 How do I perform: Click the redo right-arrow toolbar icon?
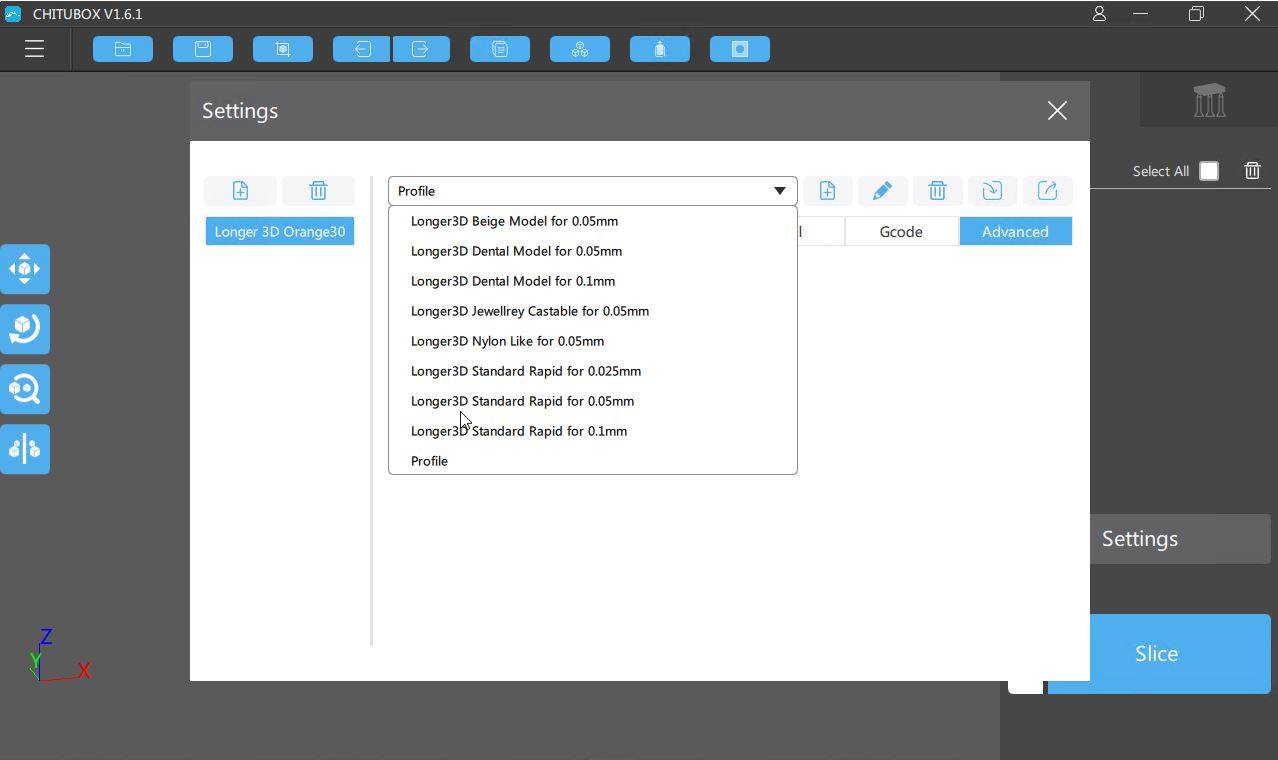[x=421, y=49]
